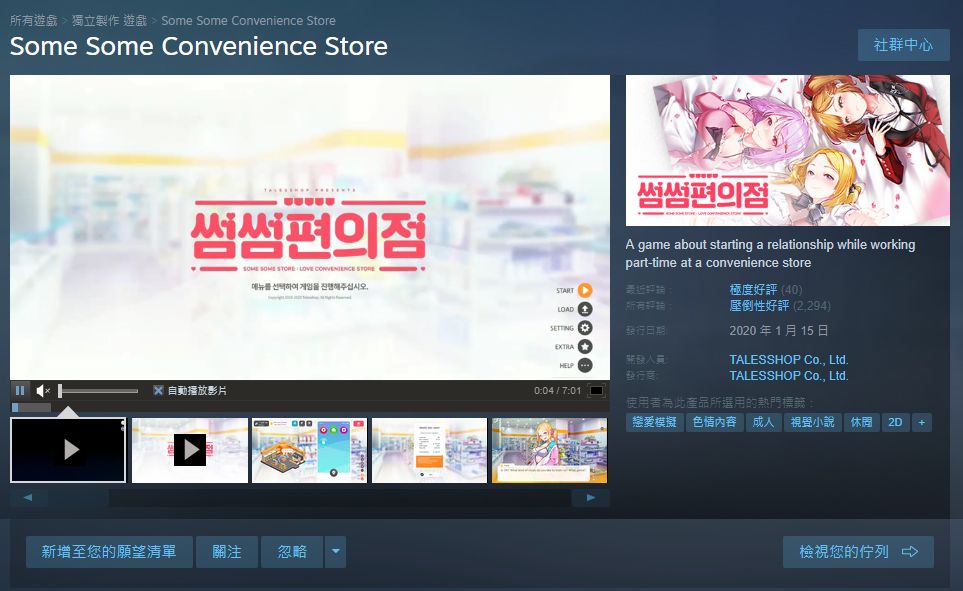
Task: Open recent reviews 極度好評 link
Action: pos(754,289)
